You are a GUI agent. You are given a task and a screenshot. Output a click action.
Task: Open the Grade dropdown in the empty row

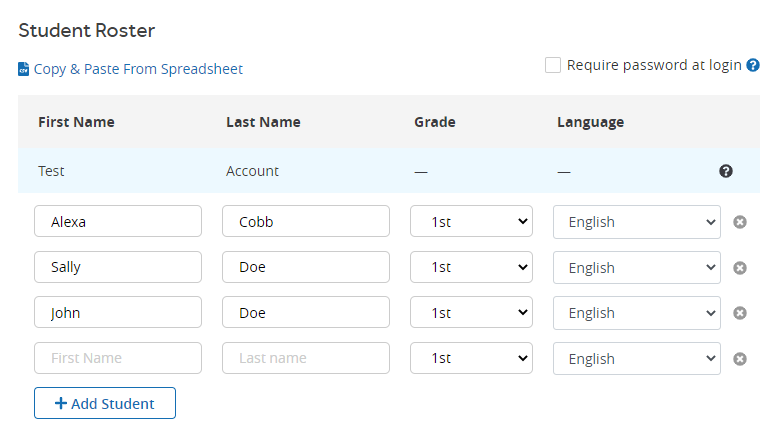(x=470, y=358)
